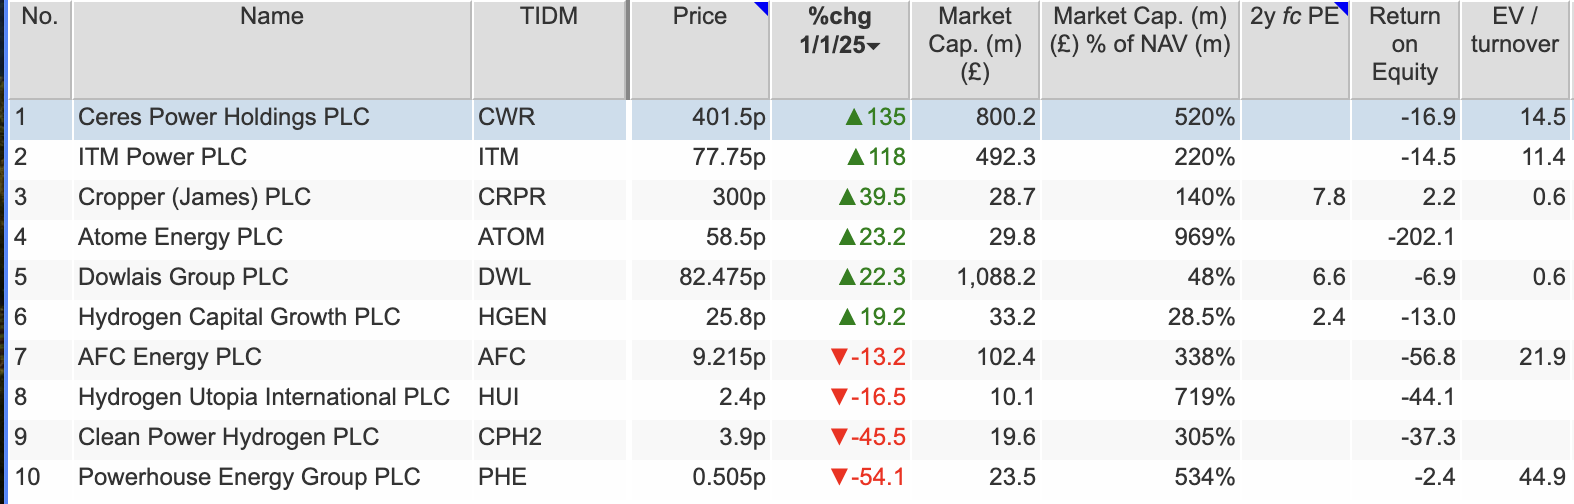Open the %chg 1/1/25 sort dropdown arrow
Image resolution: width=1574 pixels, height=504 pixels.
(x=874, y=46)
